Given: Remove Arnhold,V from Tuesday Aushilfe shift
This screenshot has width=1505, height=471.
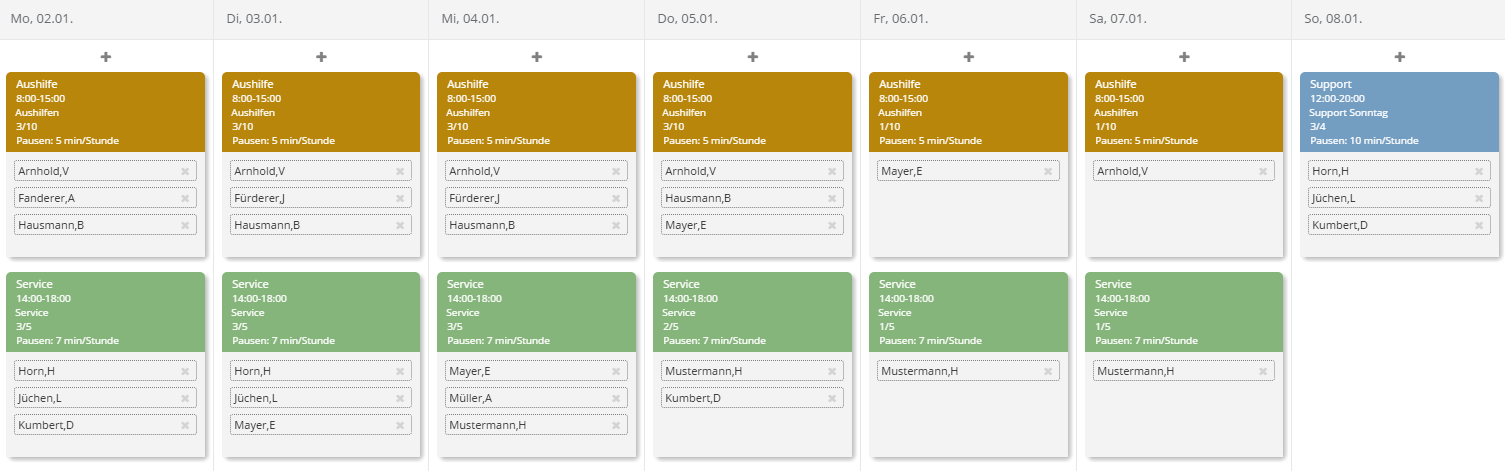Looking at the screenshot, I should tap(400, 171).
